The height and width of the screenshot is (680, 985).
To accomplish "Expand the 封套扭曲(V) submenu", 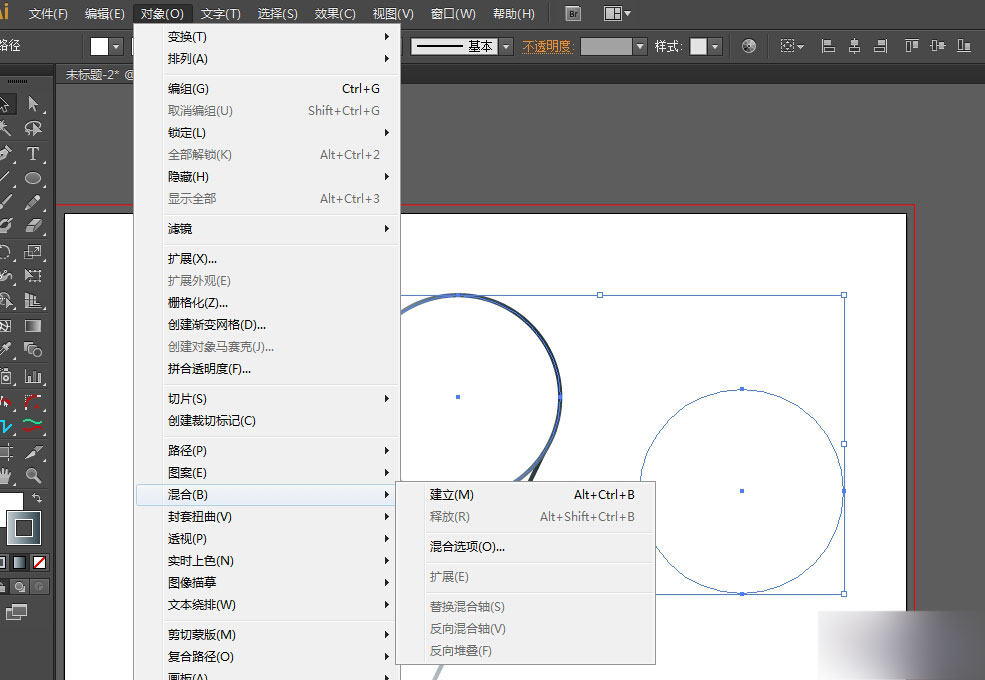I will (x=268, y=517).
